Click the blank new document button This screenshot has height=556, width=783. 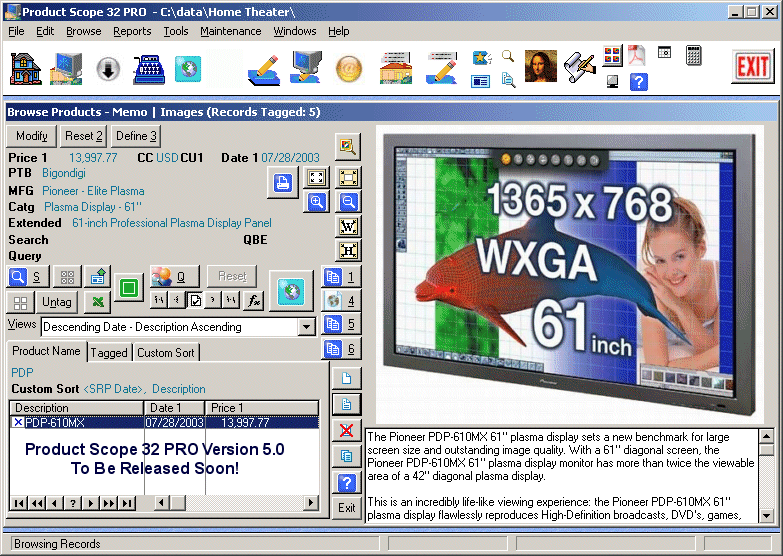347,378
